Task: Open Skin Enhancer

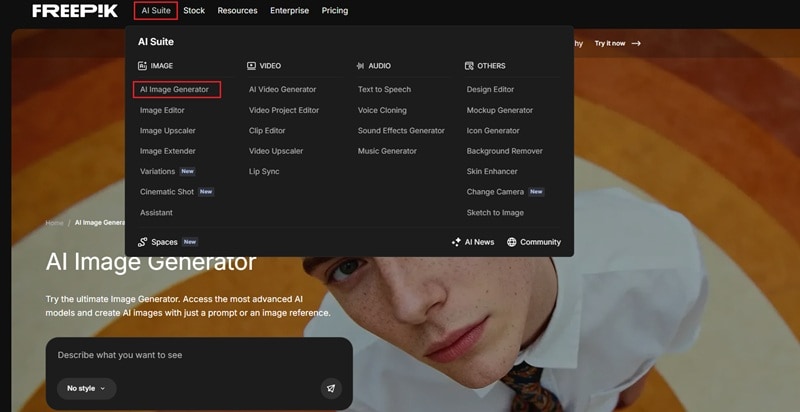Action: (492, 171)
